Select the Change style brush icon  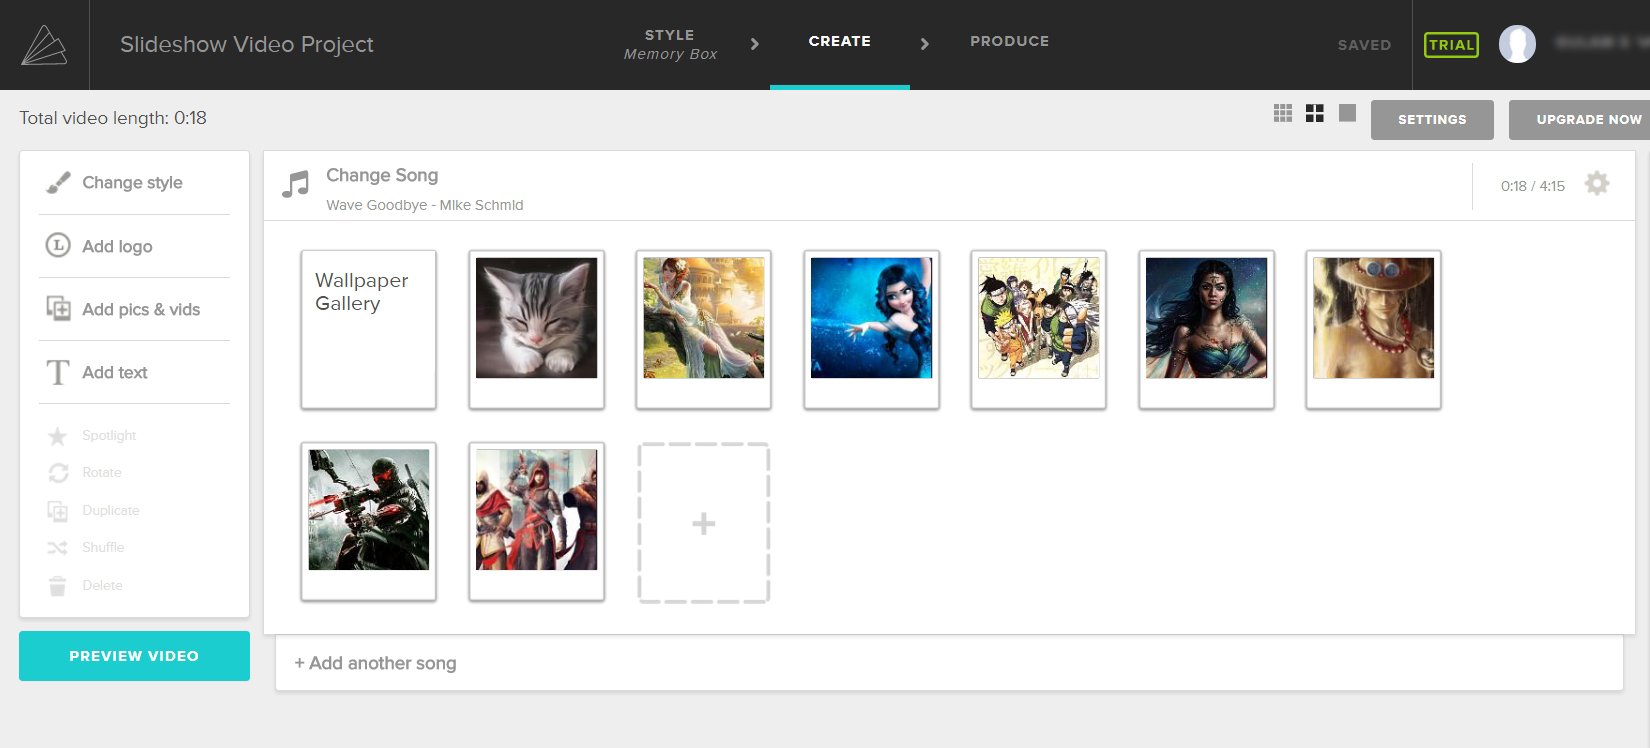58,183
